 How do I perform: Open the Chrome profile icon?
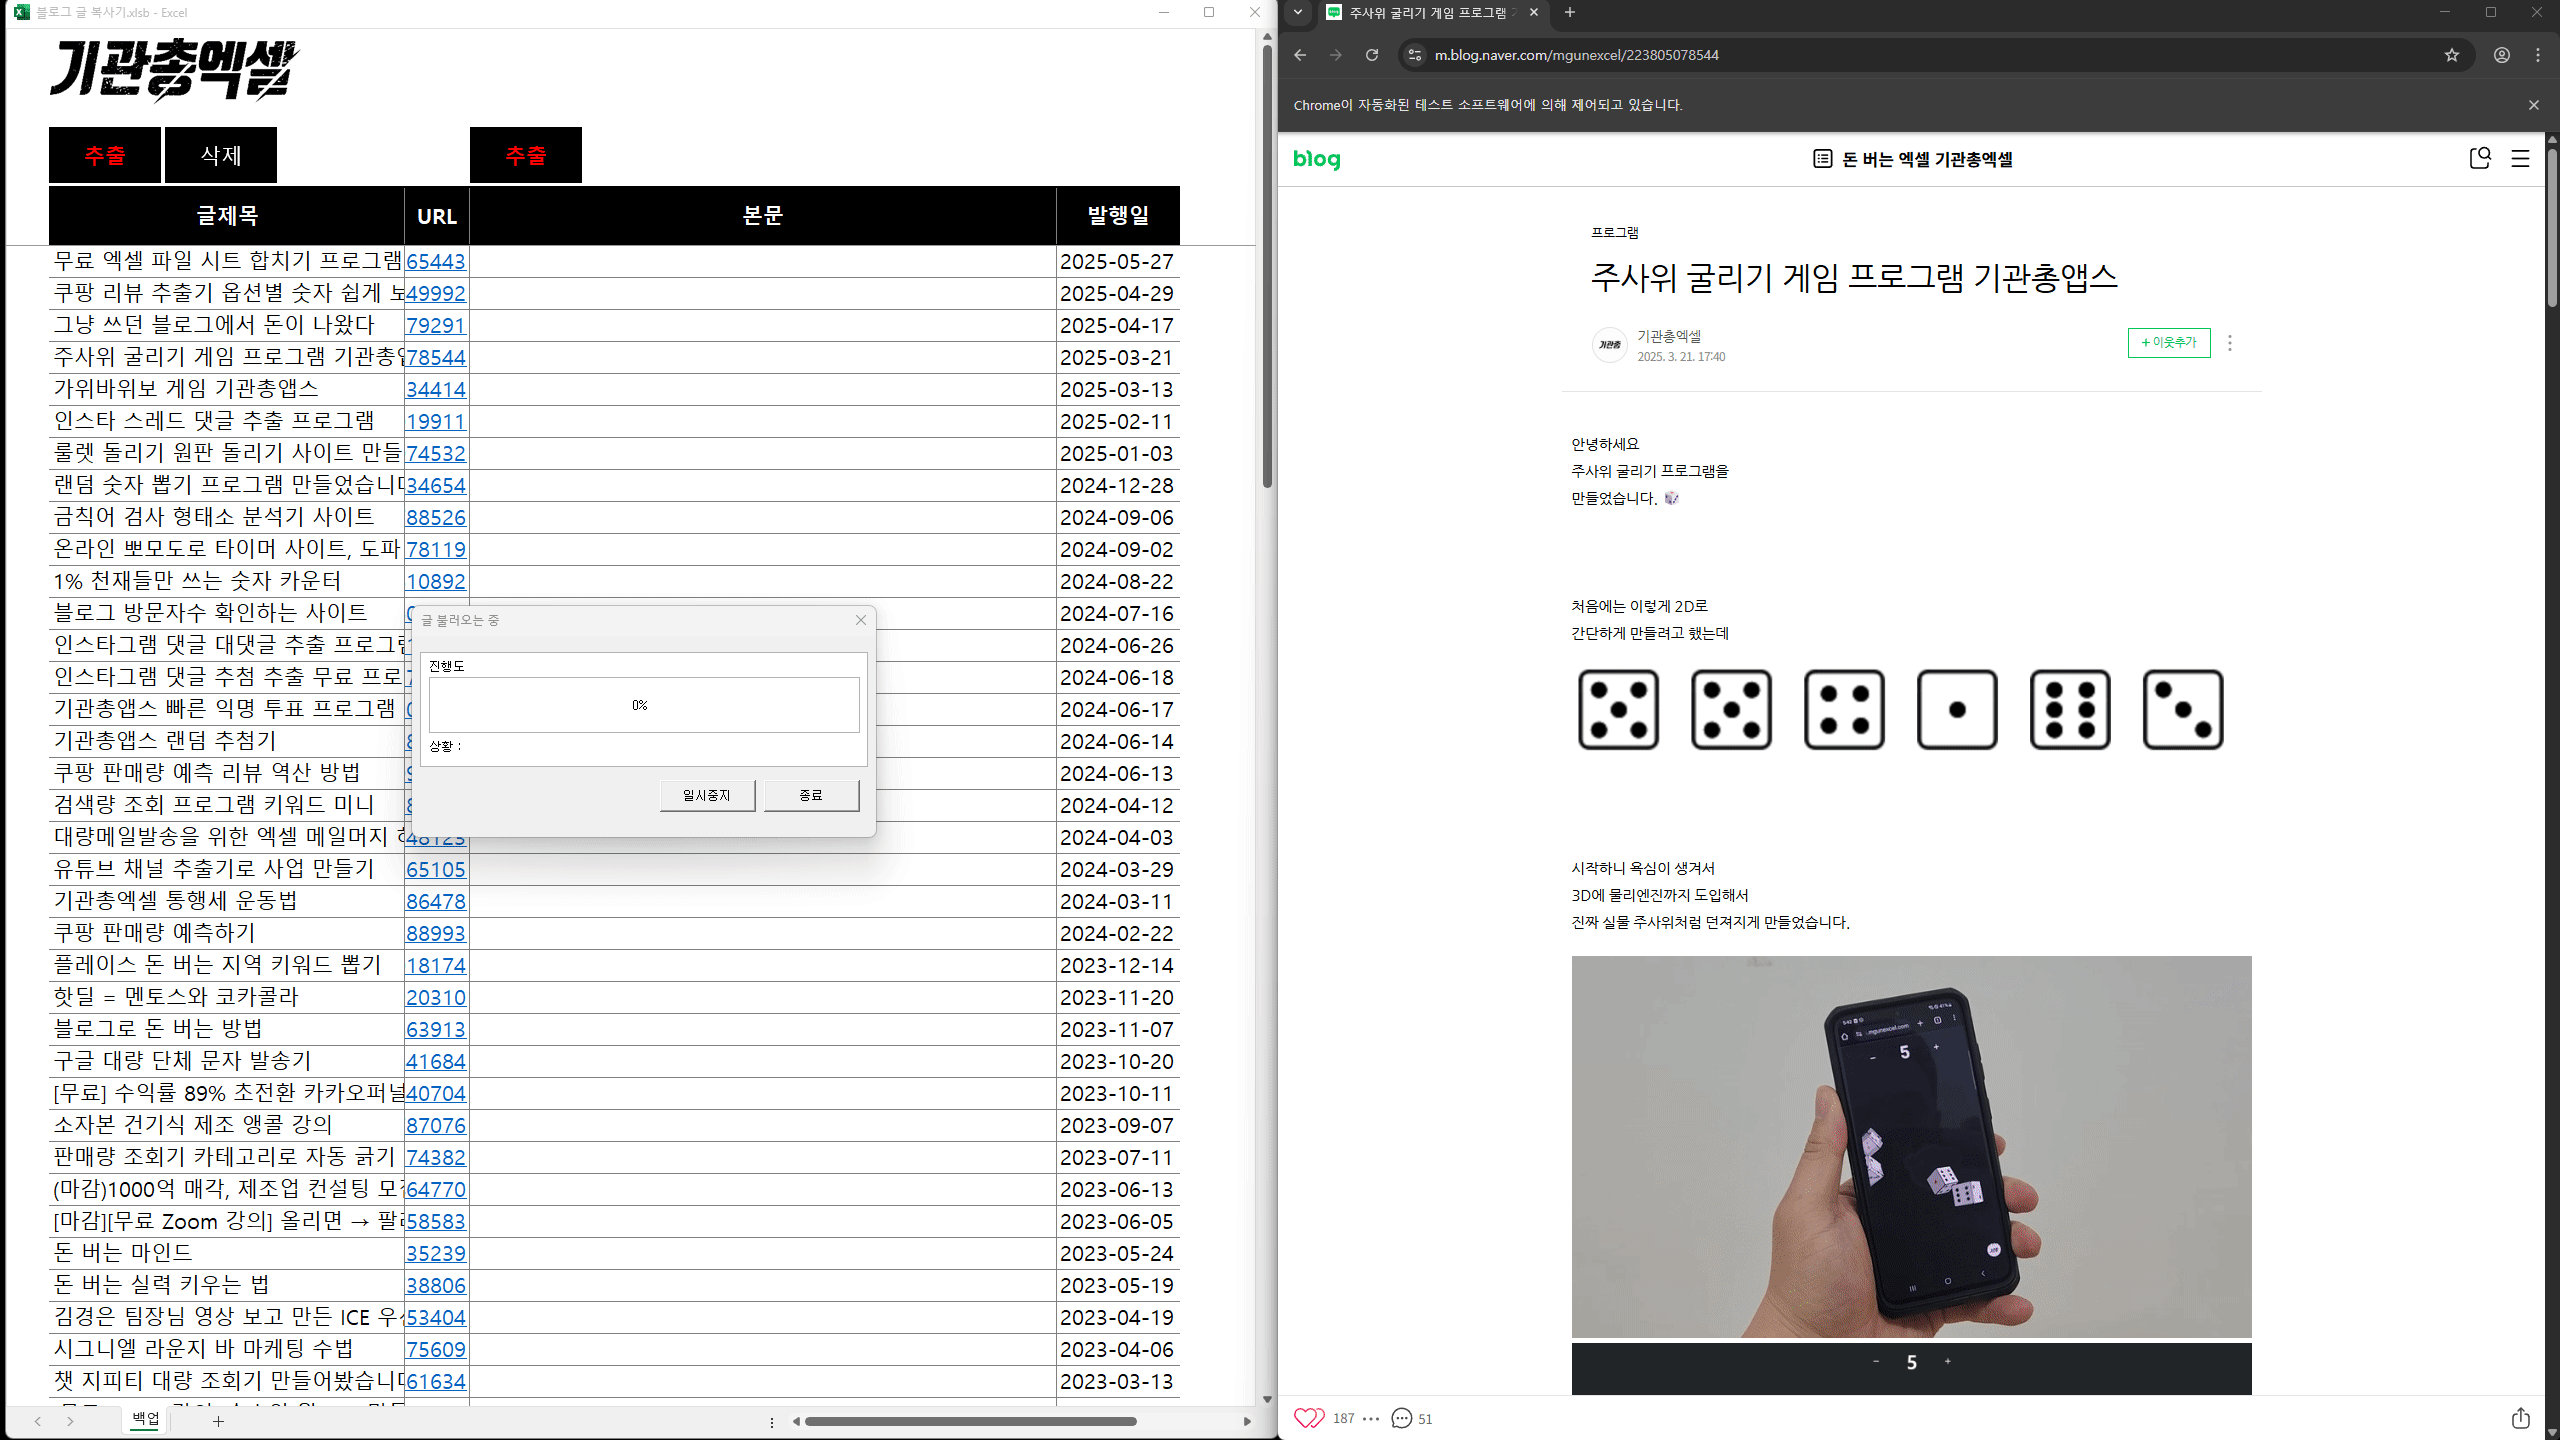tap(2502, 55)
